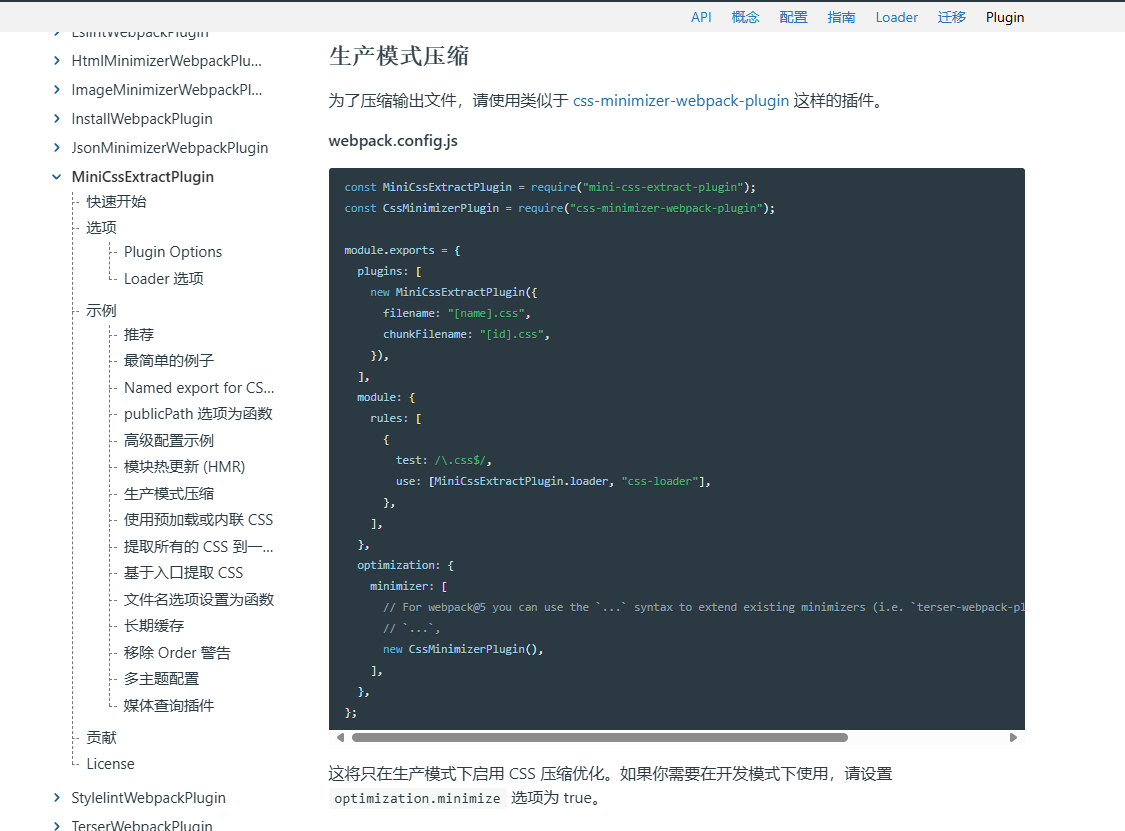Open the 迁移 nav tab

tap(952, 17)
